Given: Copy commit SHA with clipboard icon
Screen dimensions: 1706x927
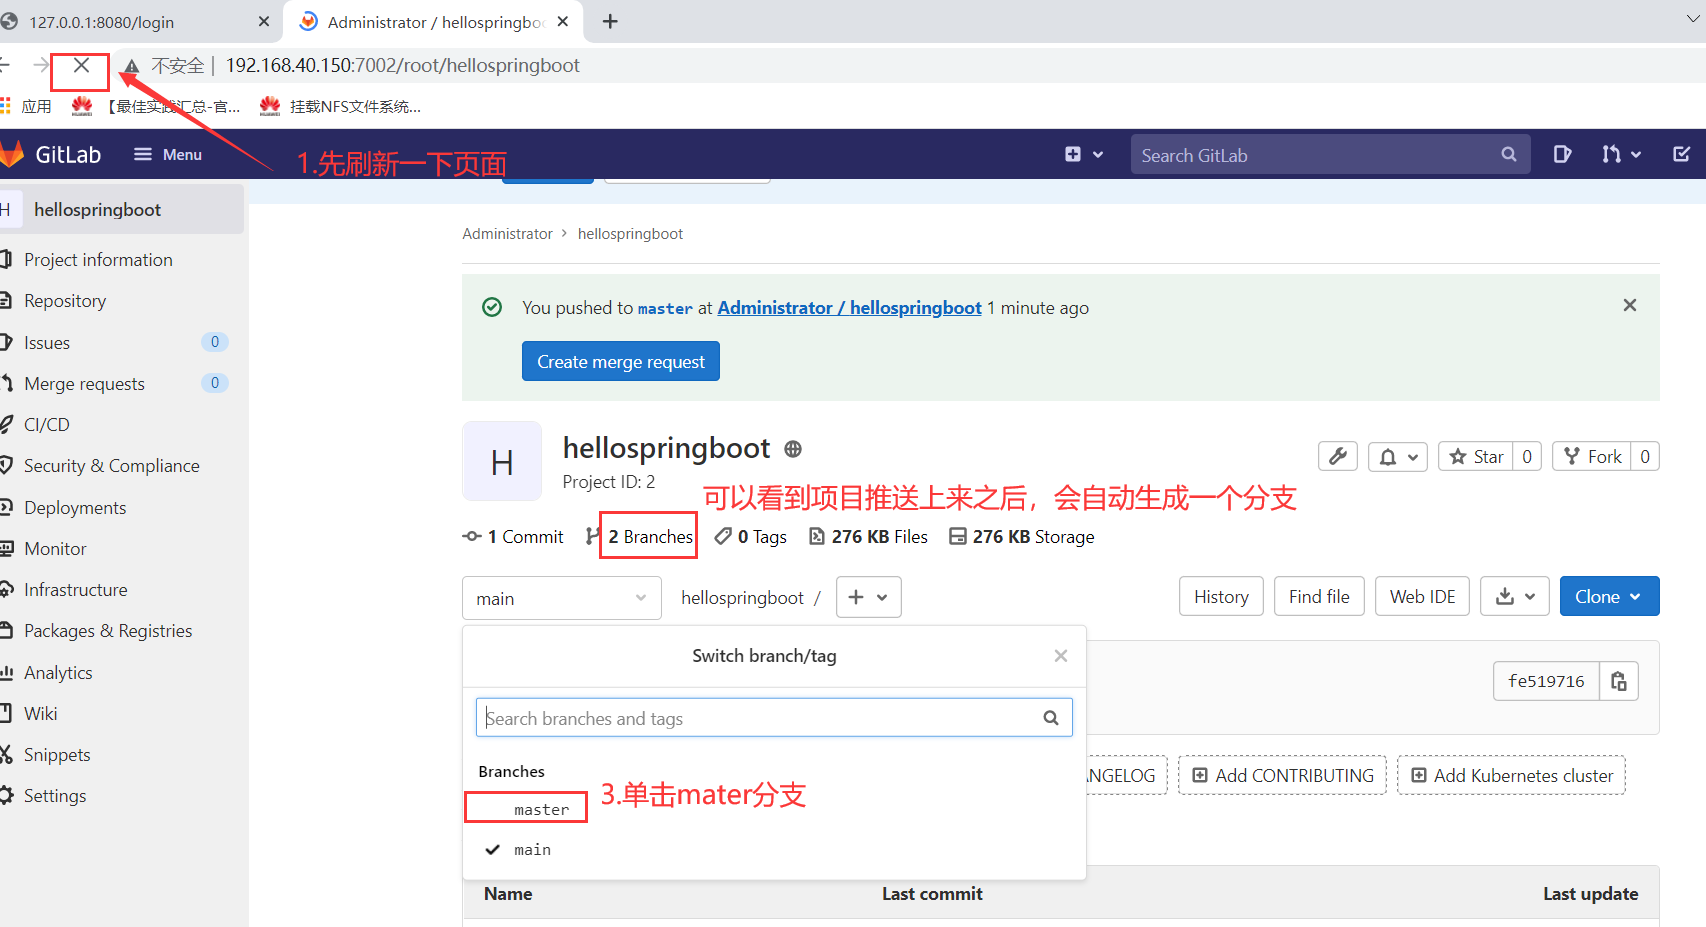Looking at the screenshot, I should (x=1618, y=681).
